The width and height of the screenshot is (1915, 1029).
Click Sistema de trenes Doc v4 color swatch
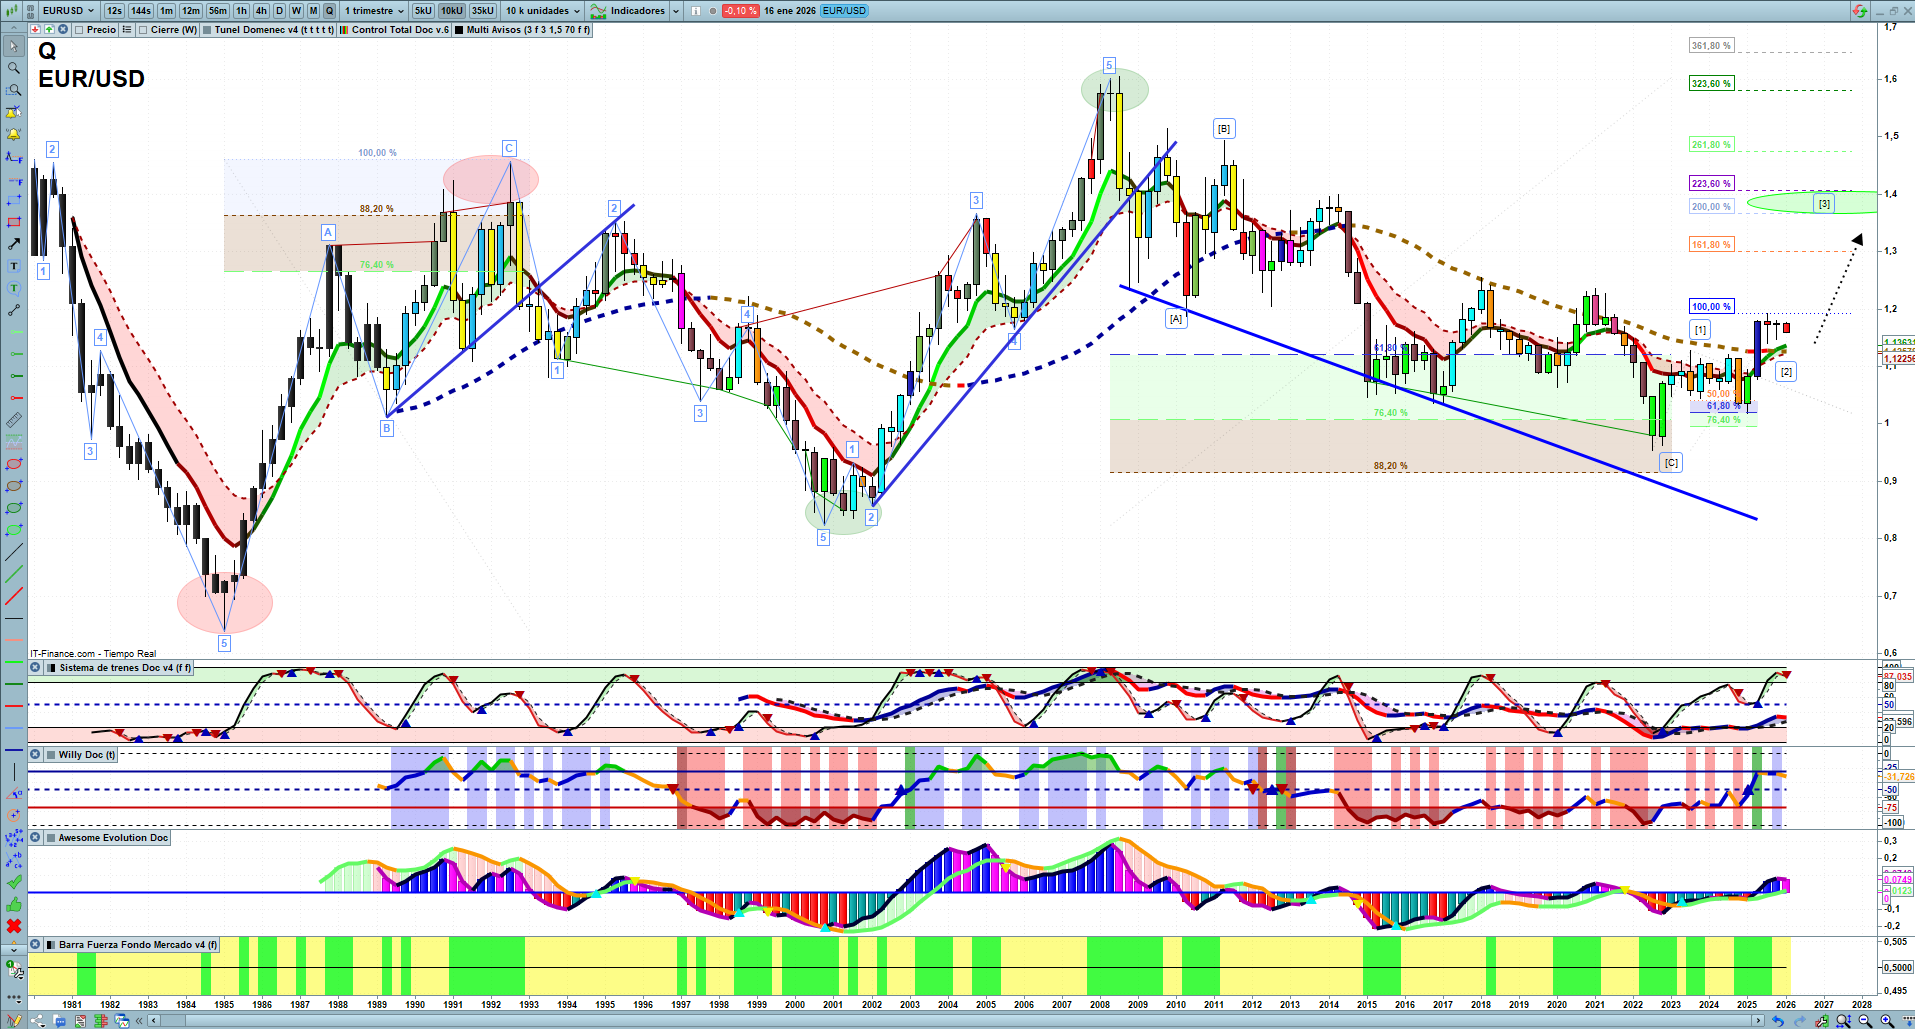pyautogui.click(x=51, y=668)
